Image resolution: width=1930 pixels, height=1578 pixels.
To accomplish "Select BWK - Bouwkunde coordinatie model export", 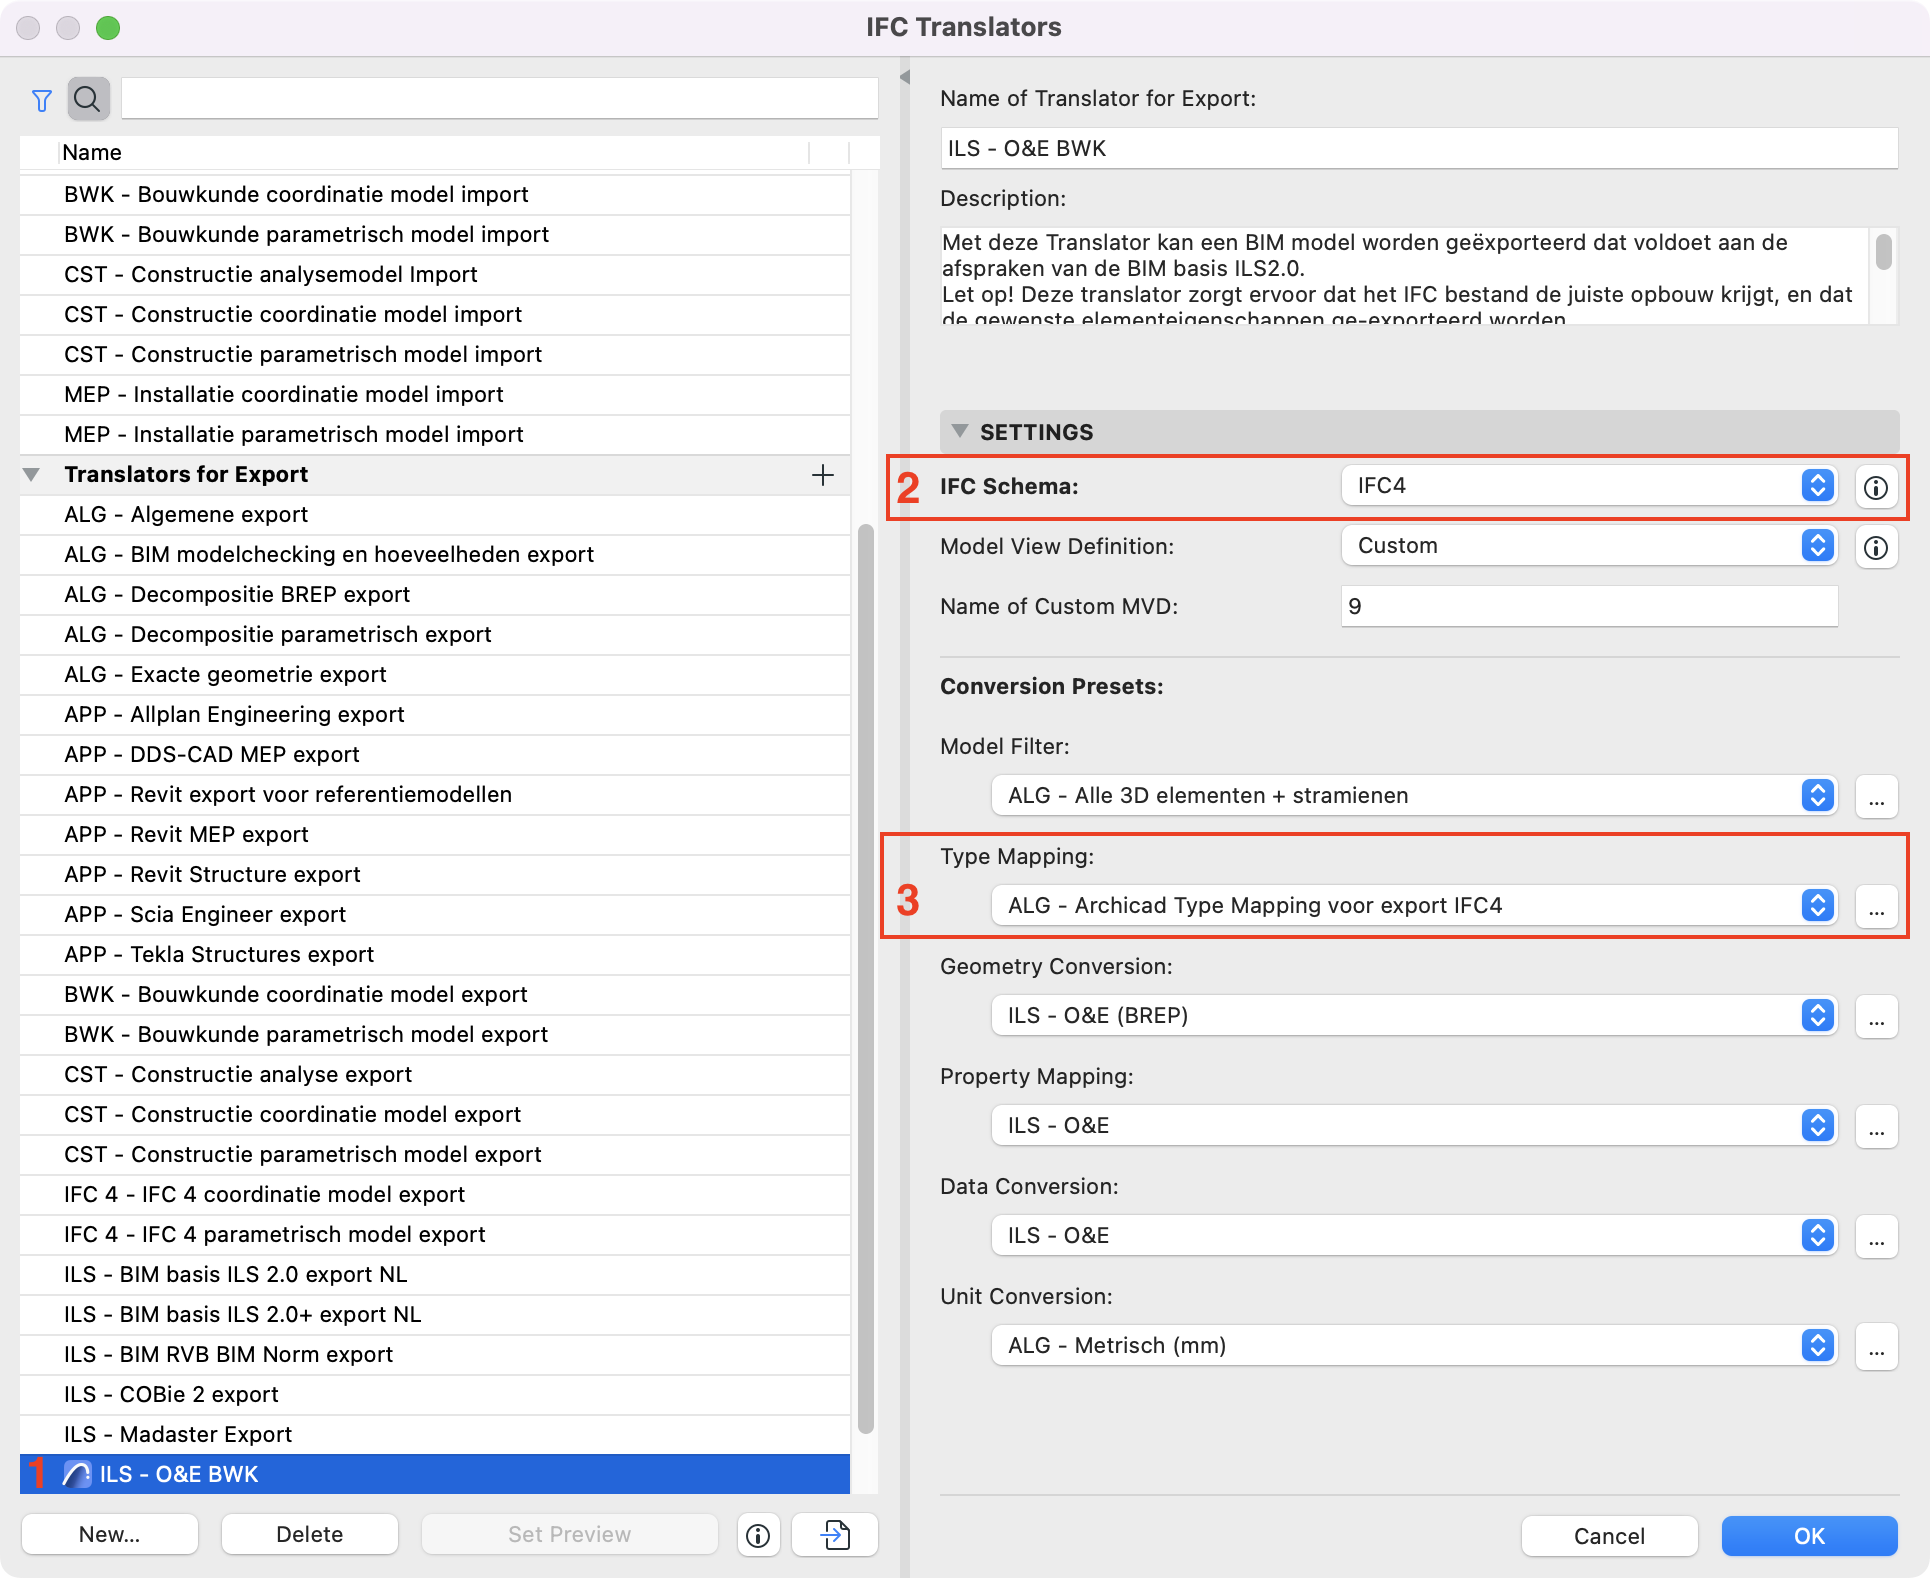I will tap(435, 995).
